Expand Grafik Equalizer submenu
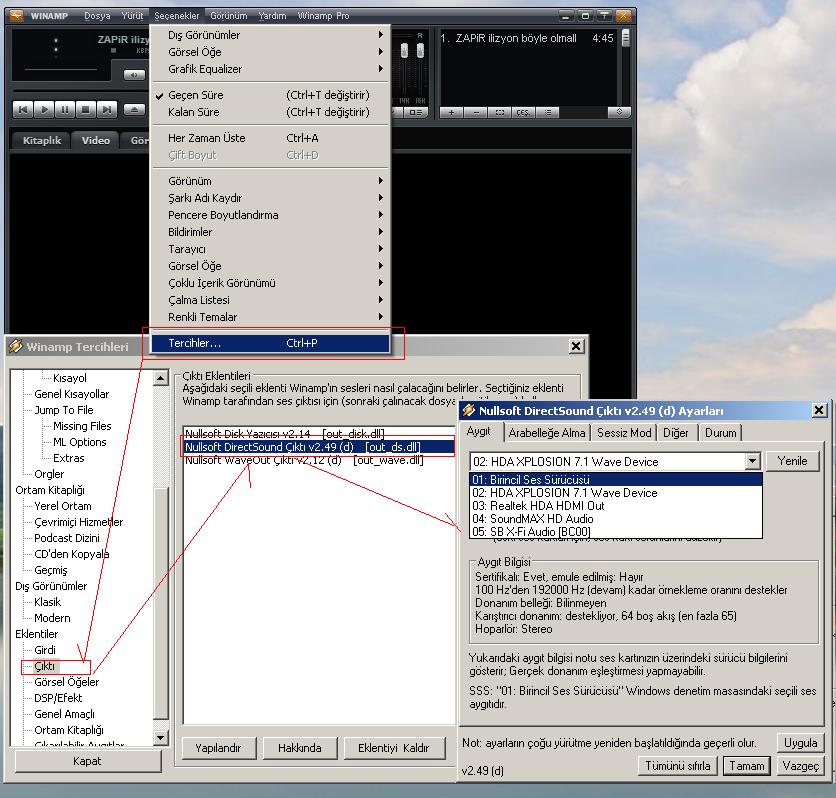The image size is (836, 798). tap(271, 69)
